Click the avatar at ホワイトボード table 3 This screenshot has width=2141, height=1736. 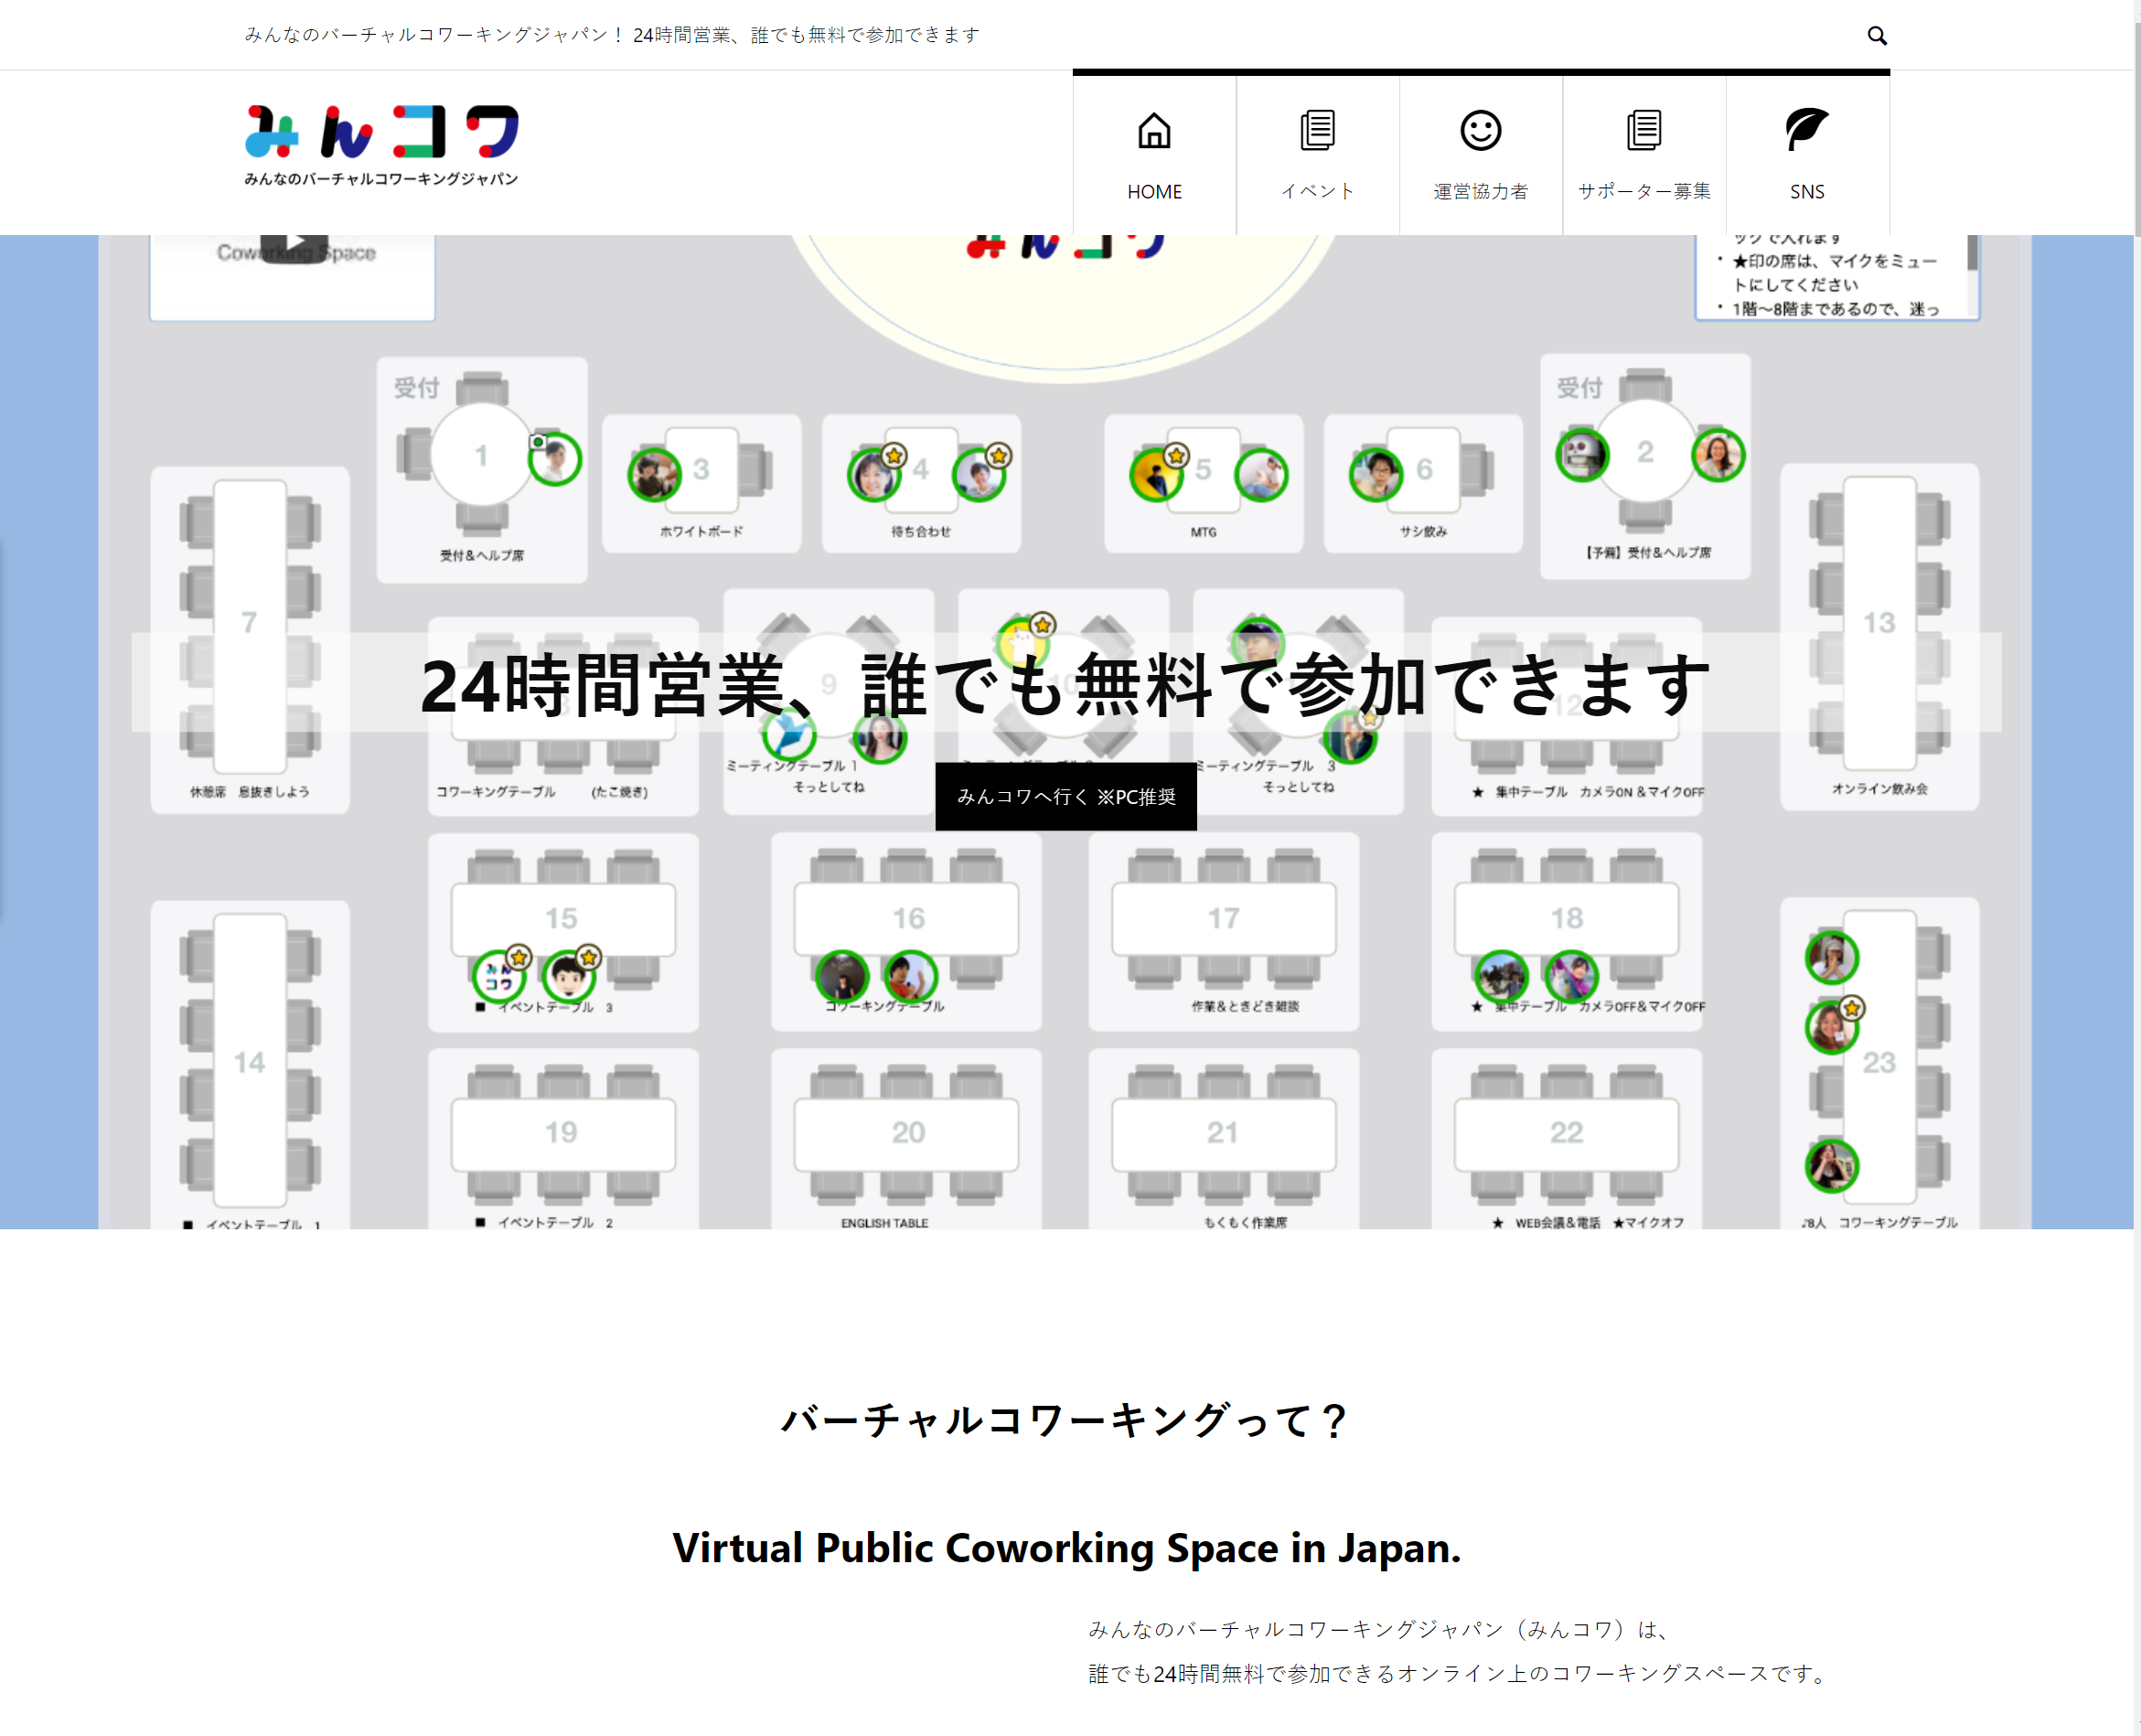click(x=655, y=475)
